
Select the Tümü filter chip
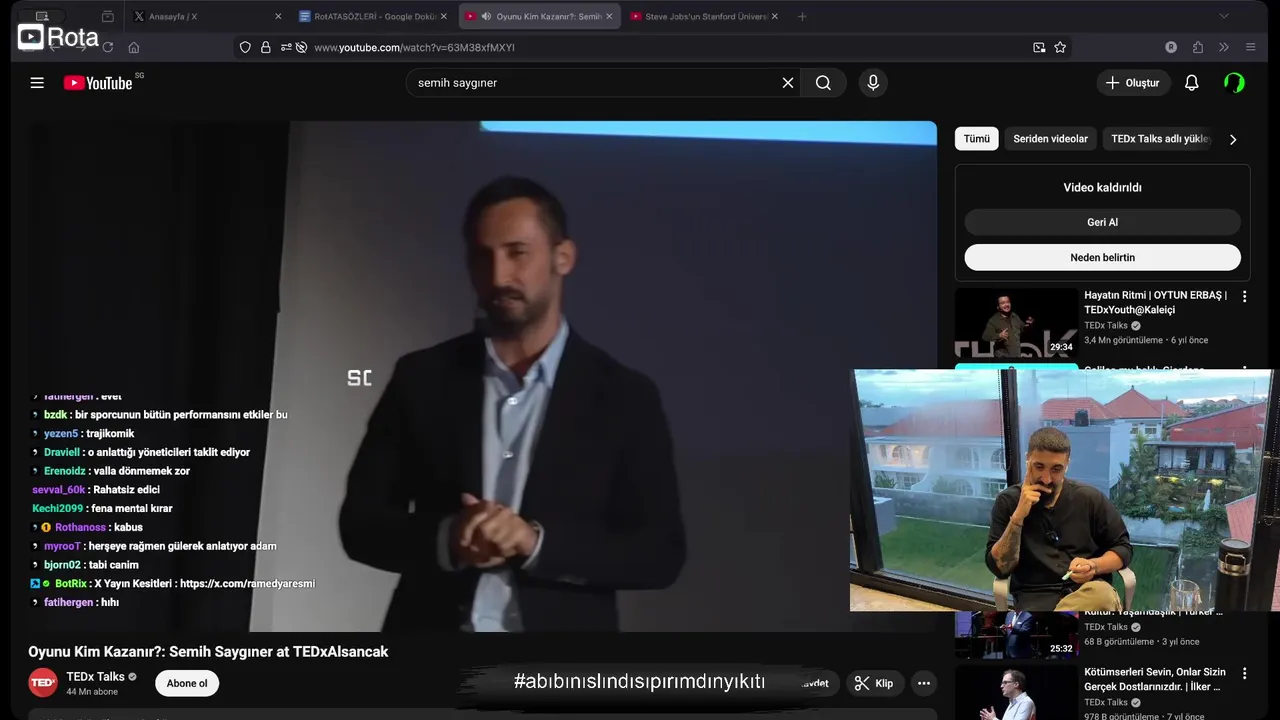pos(977,139)
